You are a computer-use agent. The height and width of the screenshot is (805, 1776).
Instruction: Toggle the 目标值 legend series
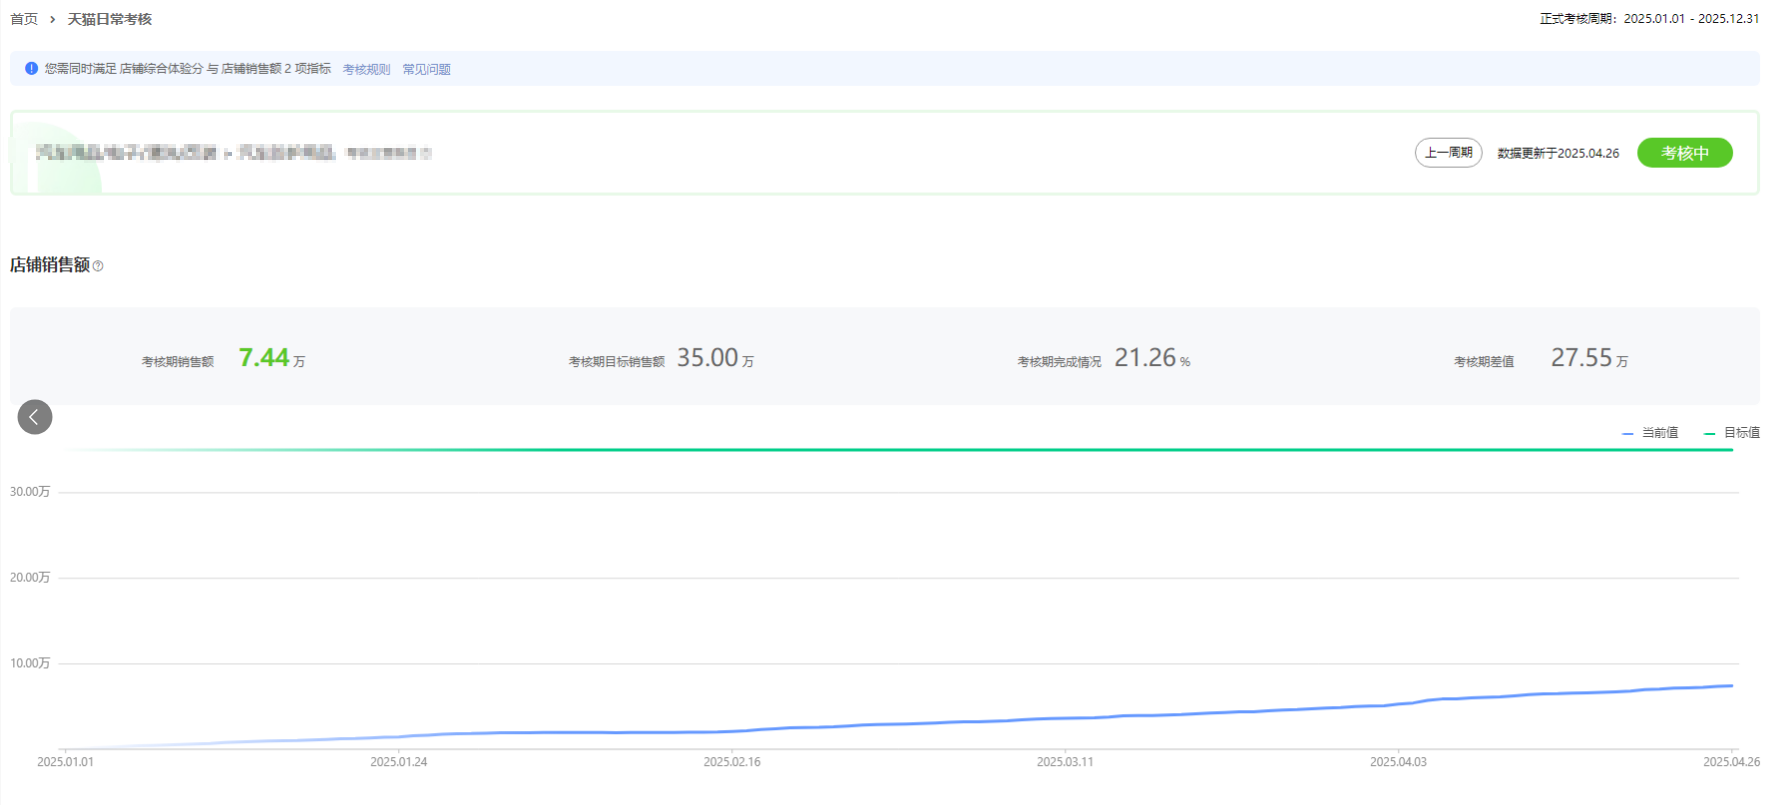click(x=1732, y=433)
